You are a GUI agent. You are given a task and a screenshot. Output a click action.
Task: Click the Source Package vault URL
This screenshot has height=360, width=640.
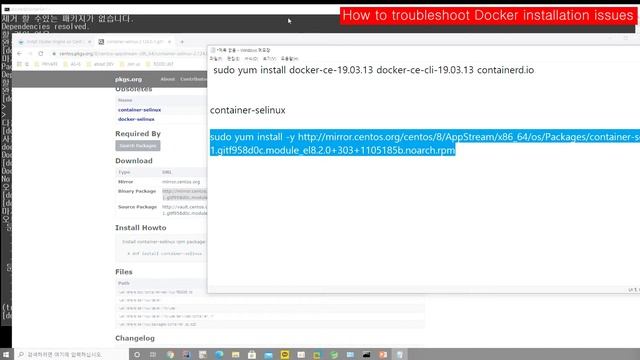tap(184, 210)
